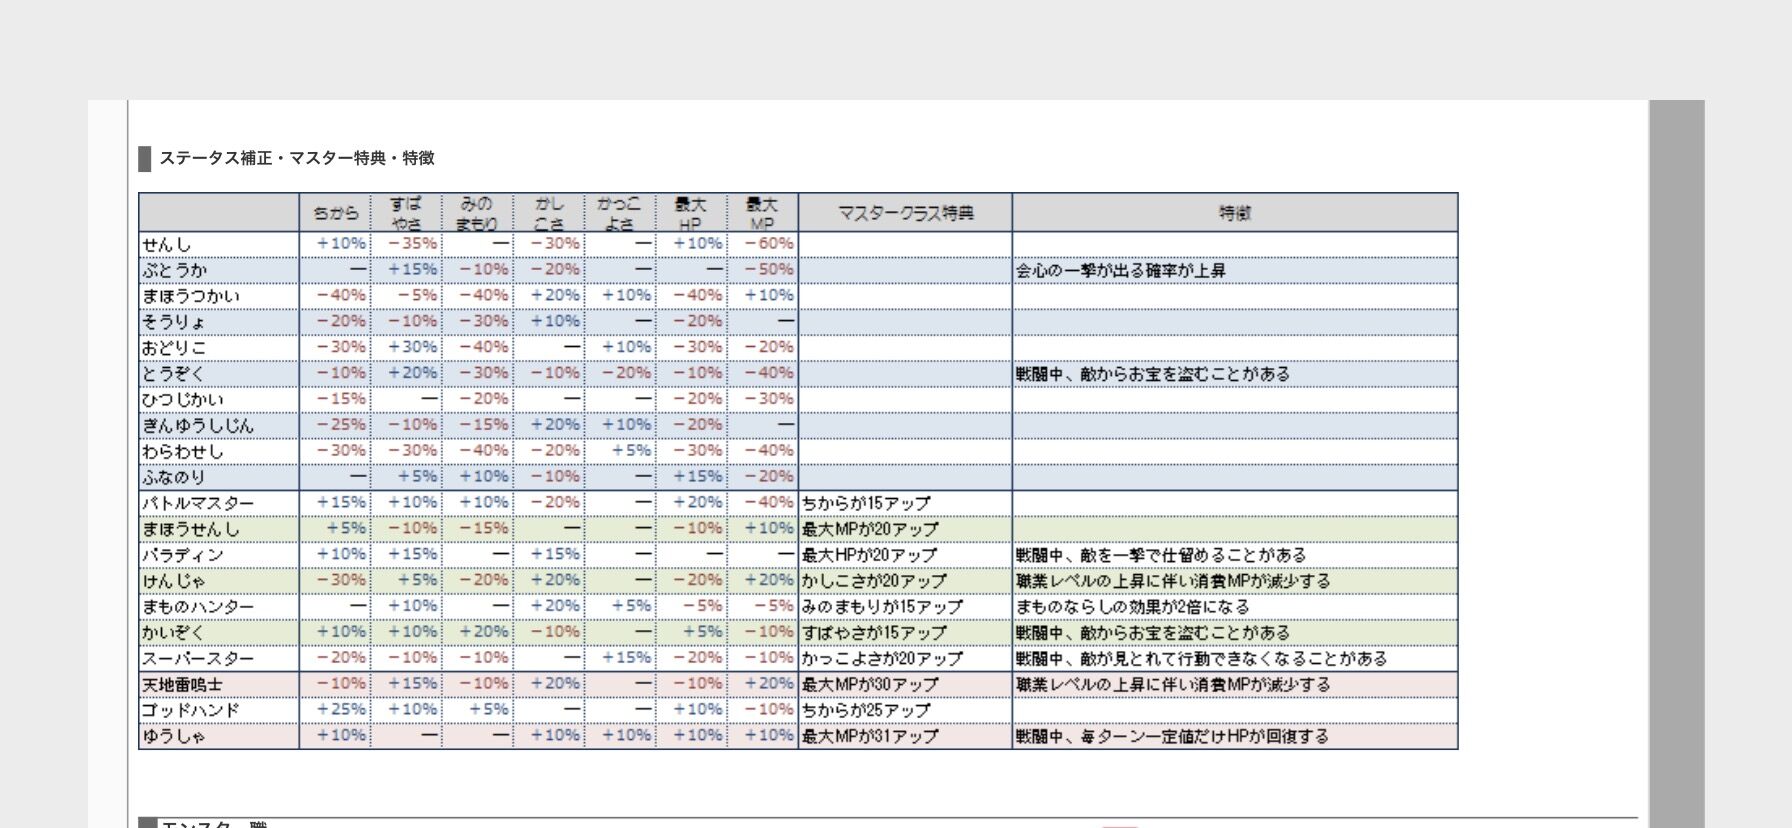
Task: Click the −60% value in the せんし row
Action: (769, 244)
